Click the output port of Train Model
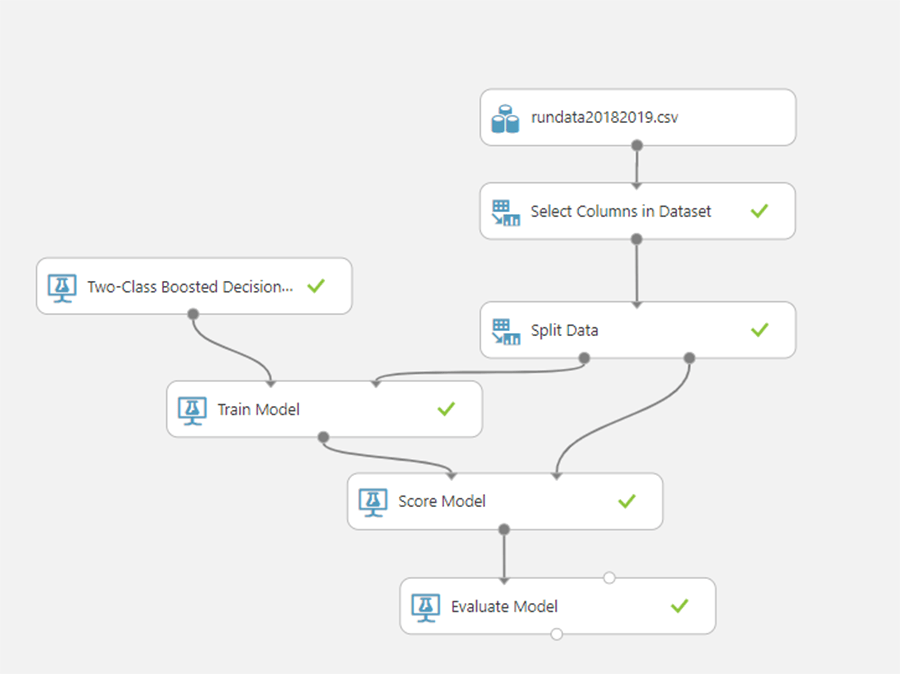This screenshot has height=674, width=900. [x=324, y=437]
